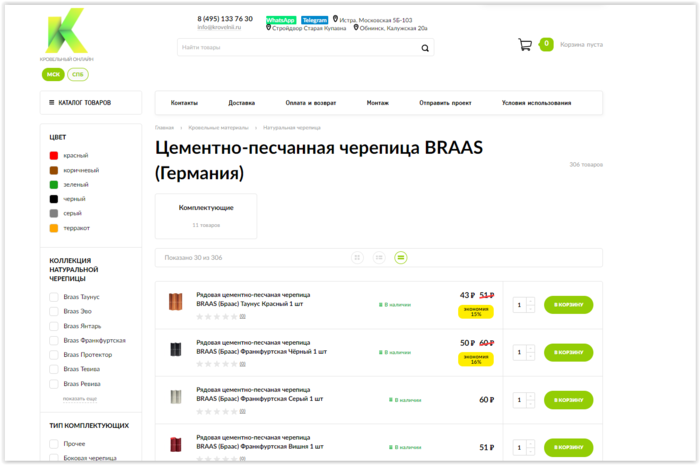The image size is (700, 465).
Task: Open the Доставка menu item
Action: pyautogui.click(x=242, y=103)
